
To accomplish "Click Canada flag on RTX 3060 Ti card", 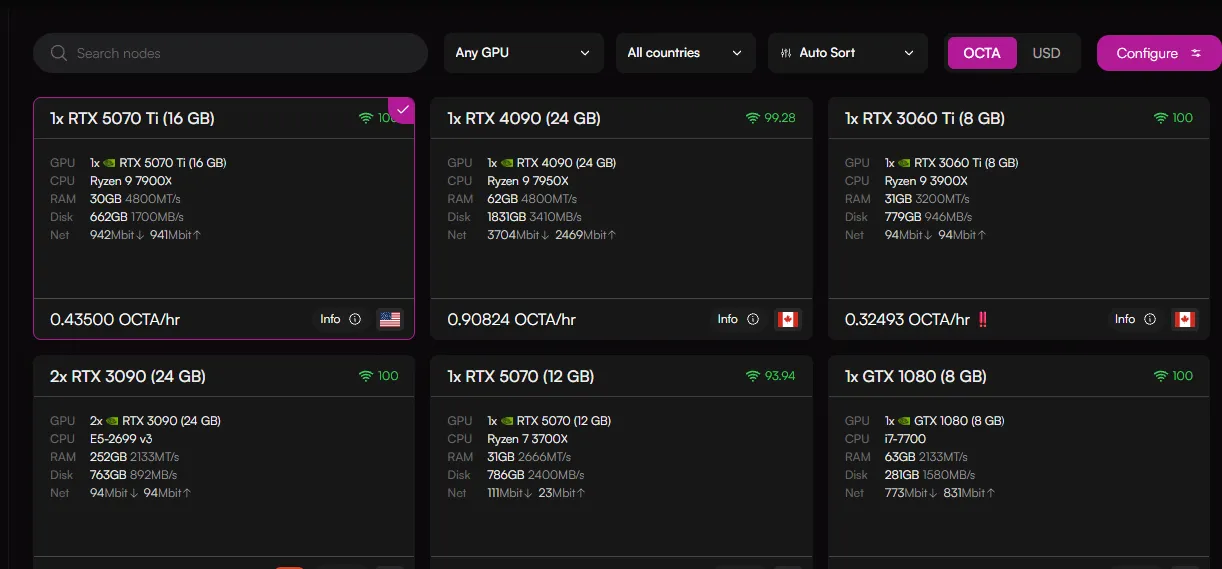I will pyautogui.click(x=1185, y=319).
